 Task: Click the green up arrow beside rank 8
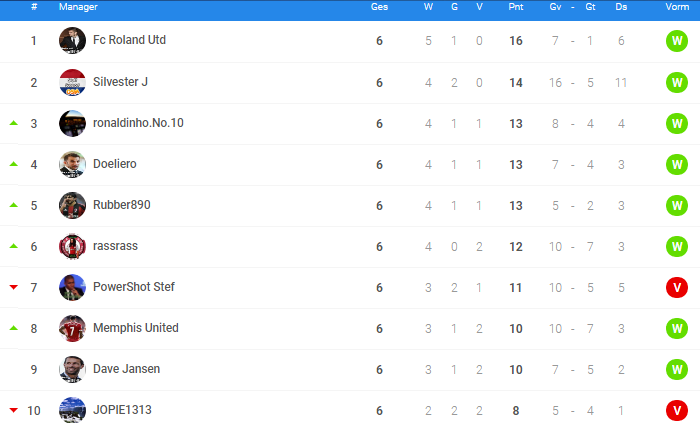pyautogui.click(x=14, y=328)
